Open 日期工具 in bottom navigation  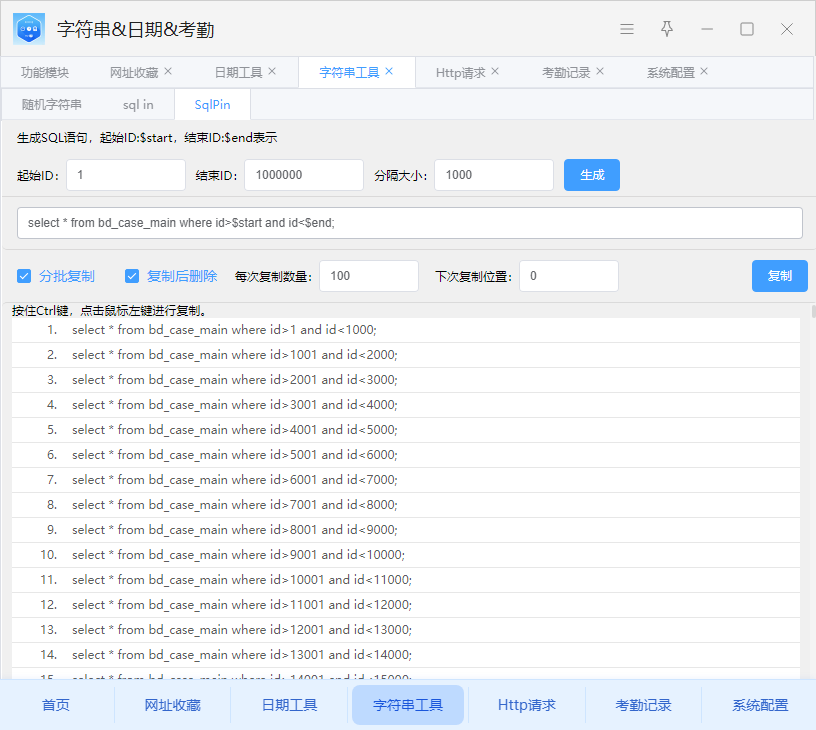(289, 705)
